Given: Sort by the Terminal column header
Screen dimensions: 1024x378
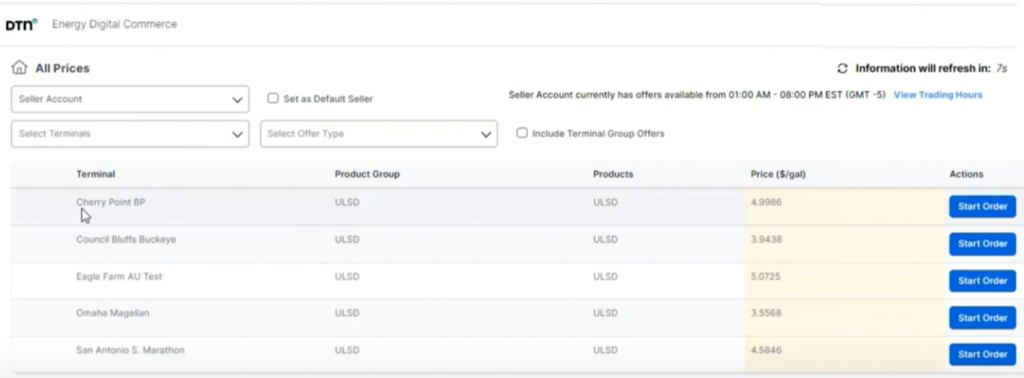Looking at the screenshot, I should (95, 174).
